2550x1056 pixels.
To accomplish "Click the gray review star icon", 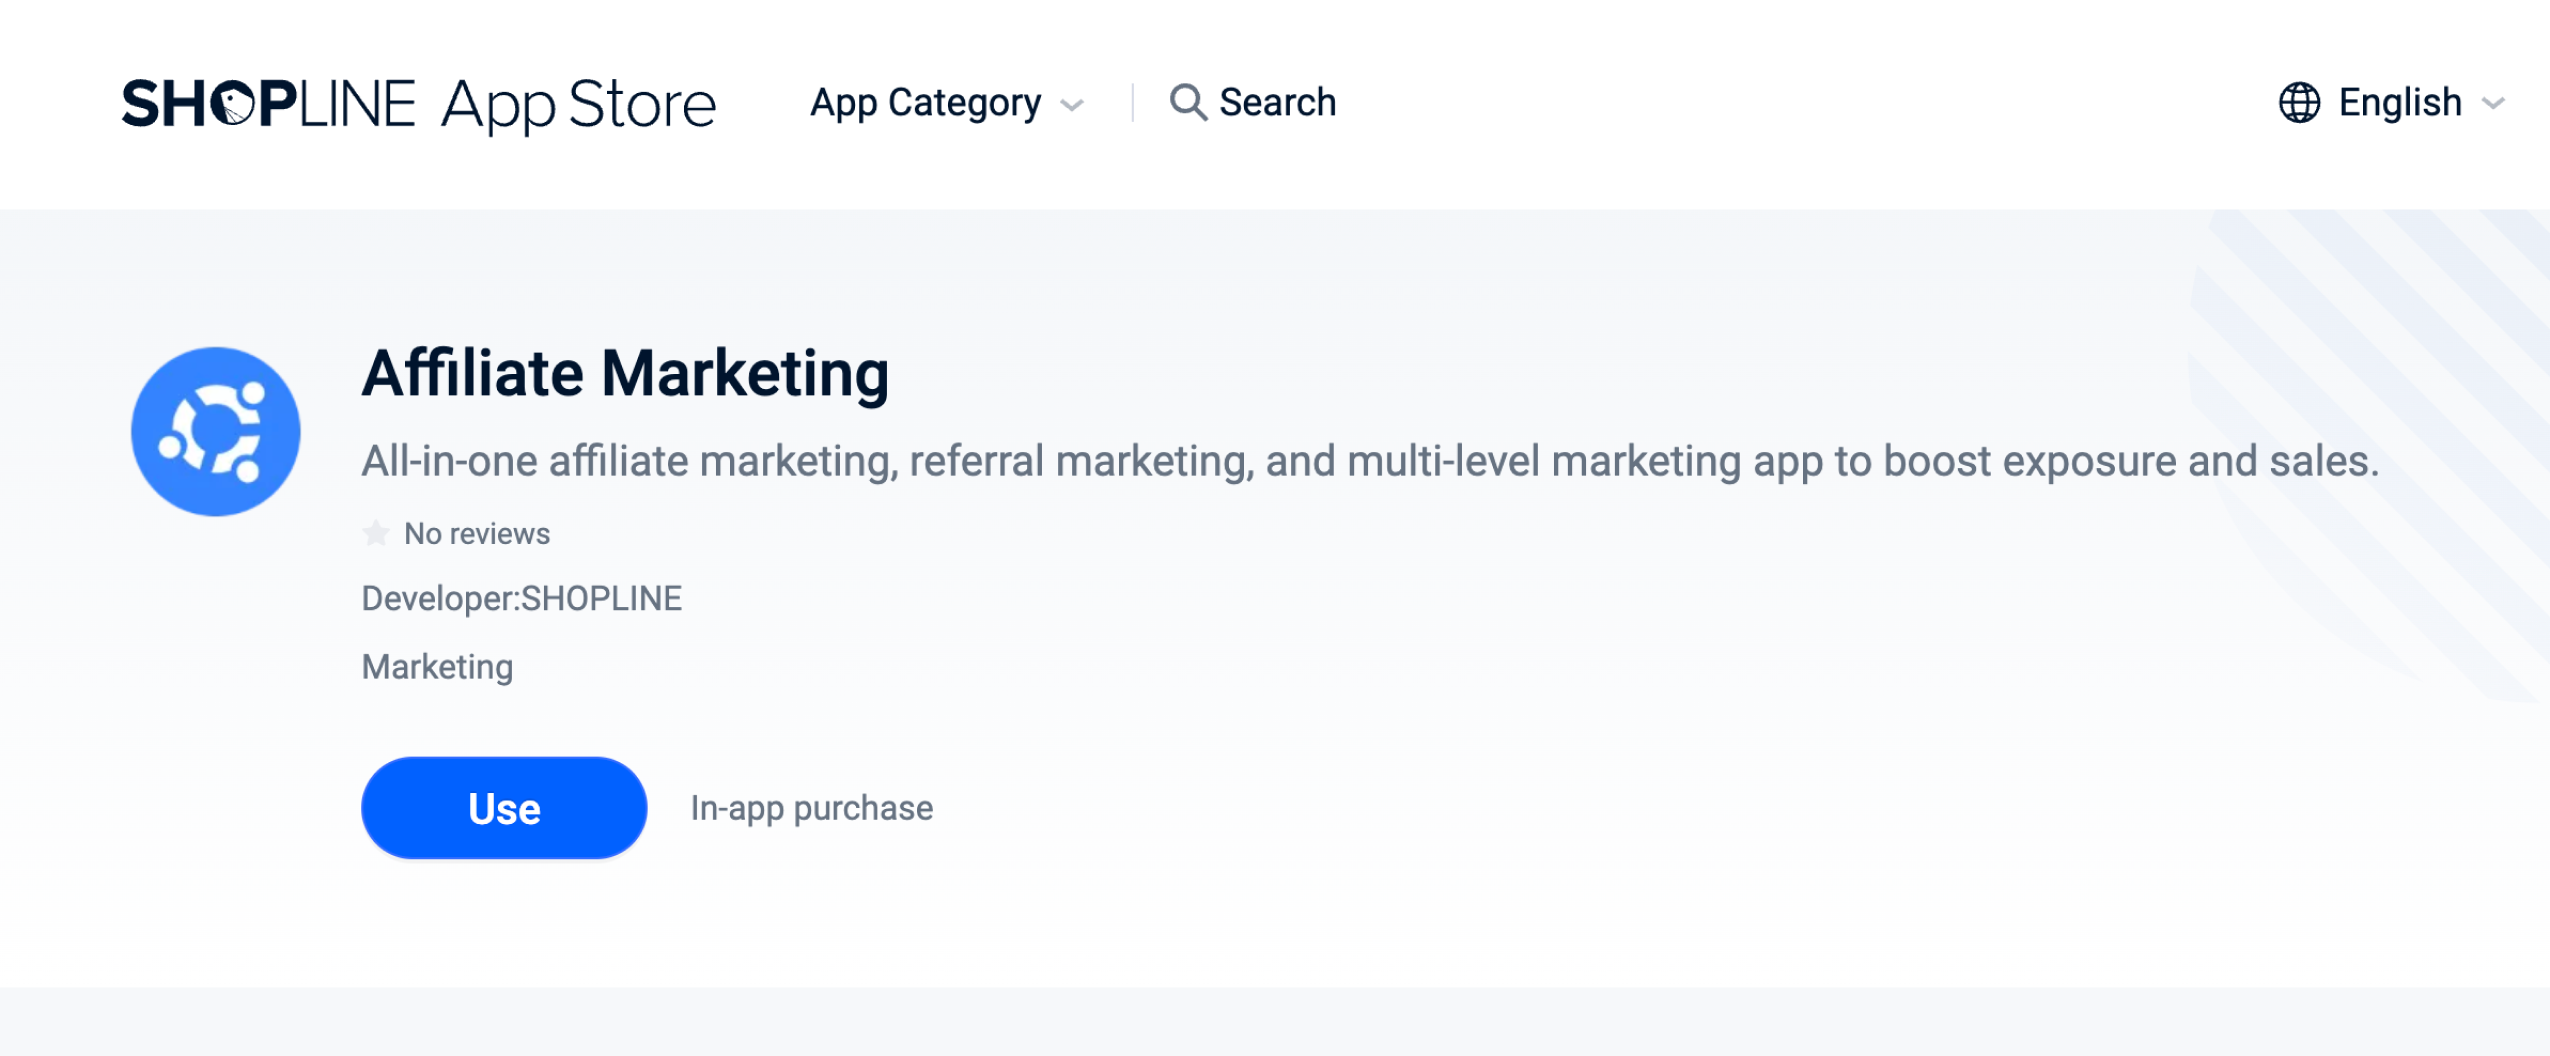I will 376,534.
